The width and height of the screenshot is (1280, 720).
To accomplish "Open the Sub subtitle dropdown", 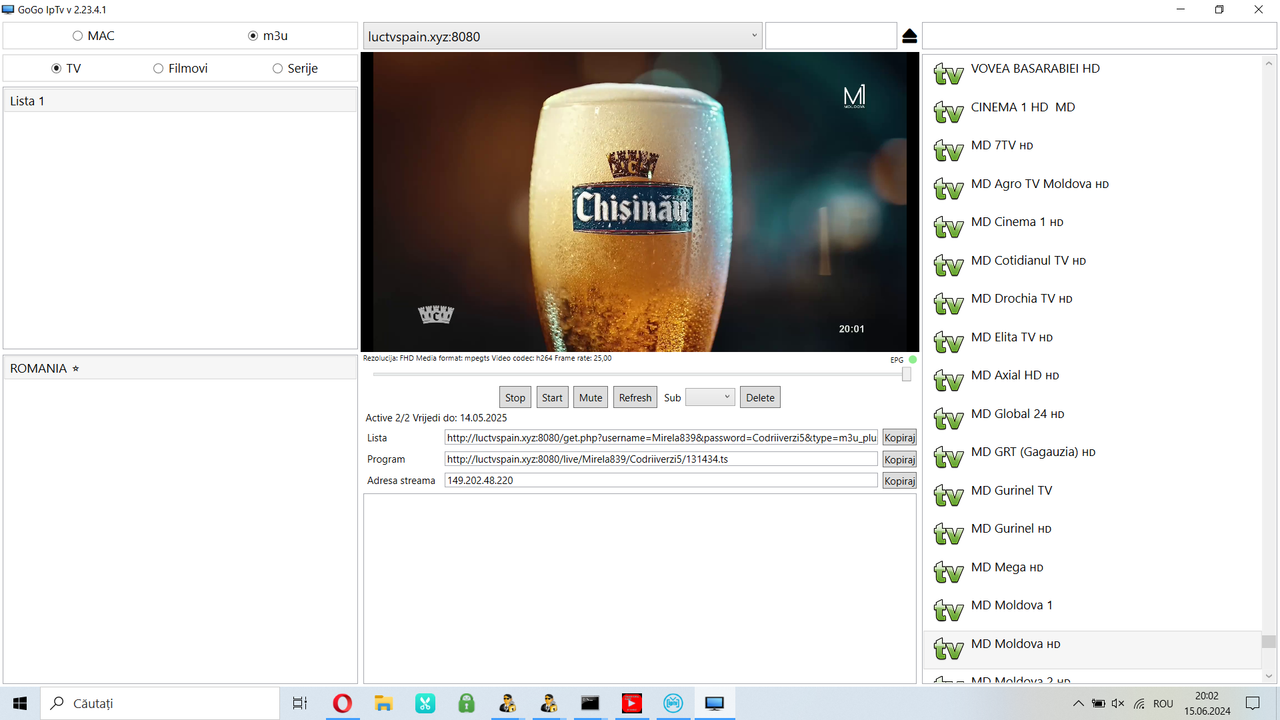I will point(710,397).
